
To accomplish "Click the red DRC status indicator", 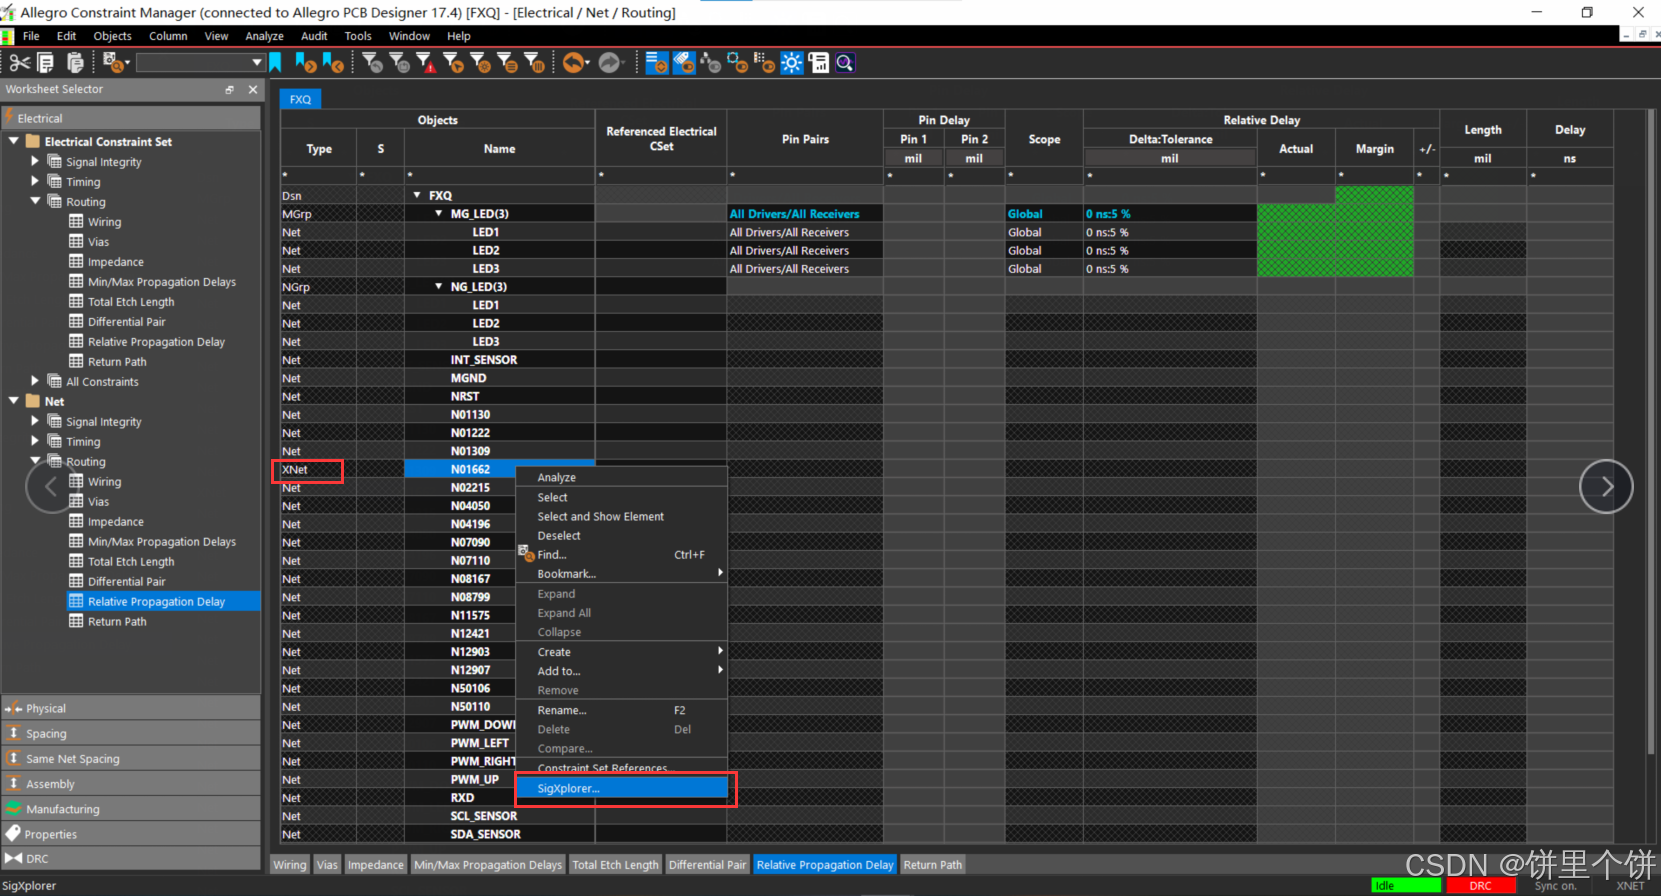I will (x=1480, y=886).
